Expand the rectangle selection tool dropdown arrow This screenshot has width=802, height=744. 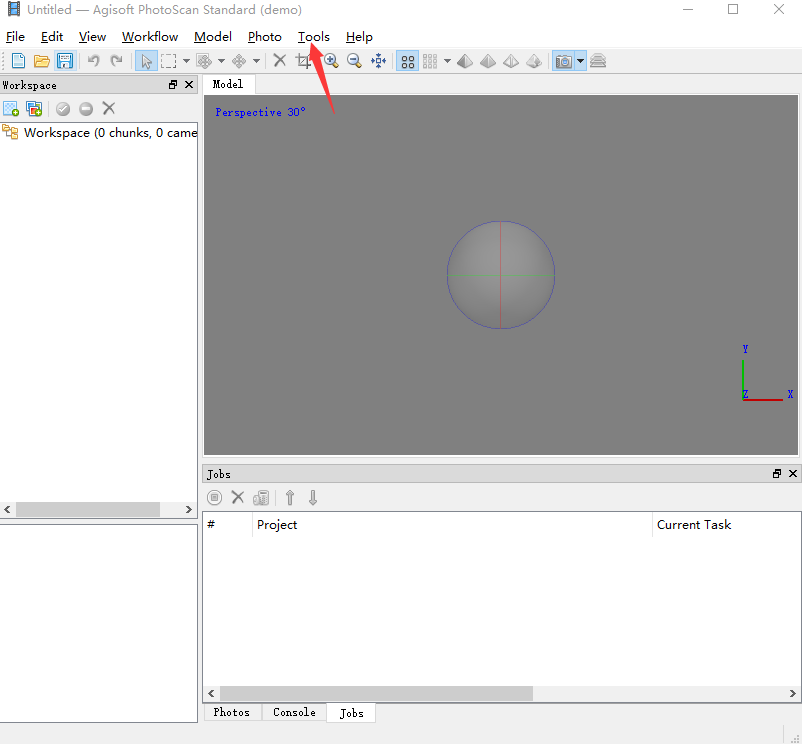[186, 61]
